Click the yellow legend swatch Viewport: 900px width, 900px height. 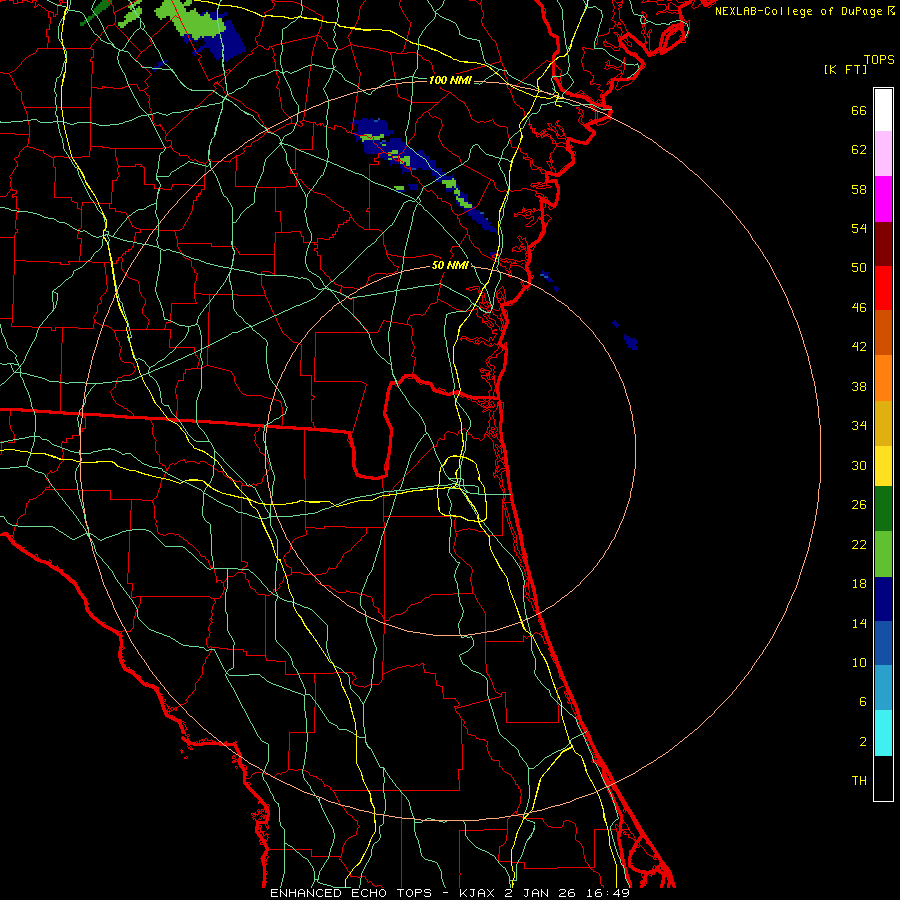(883, 466)
